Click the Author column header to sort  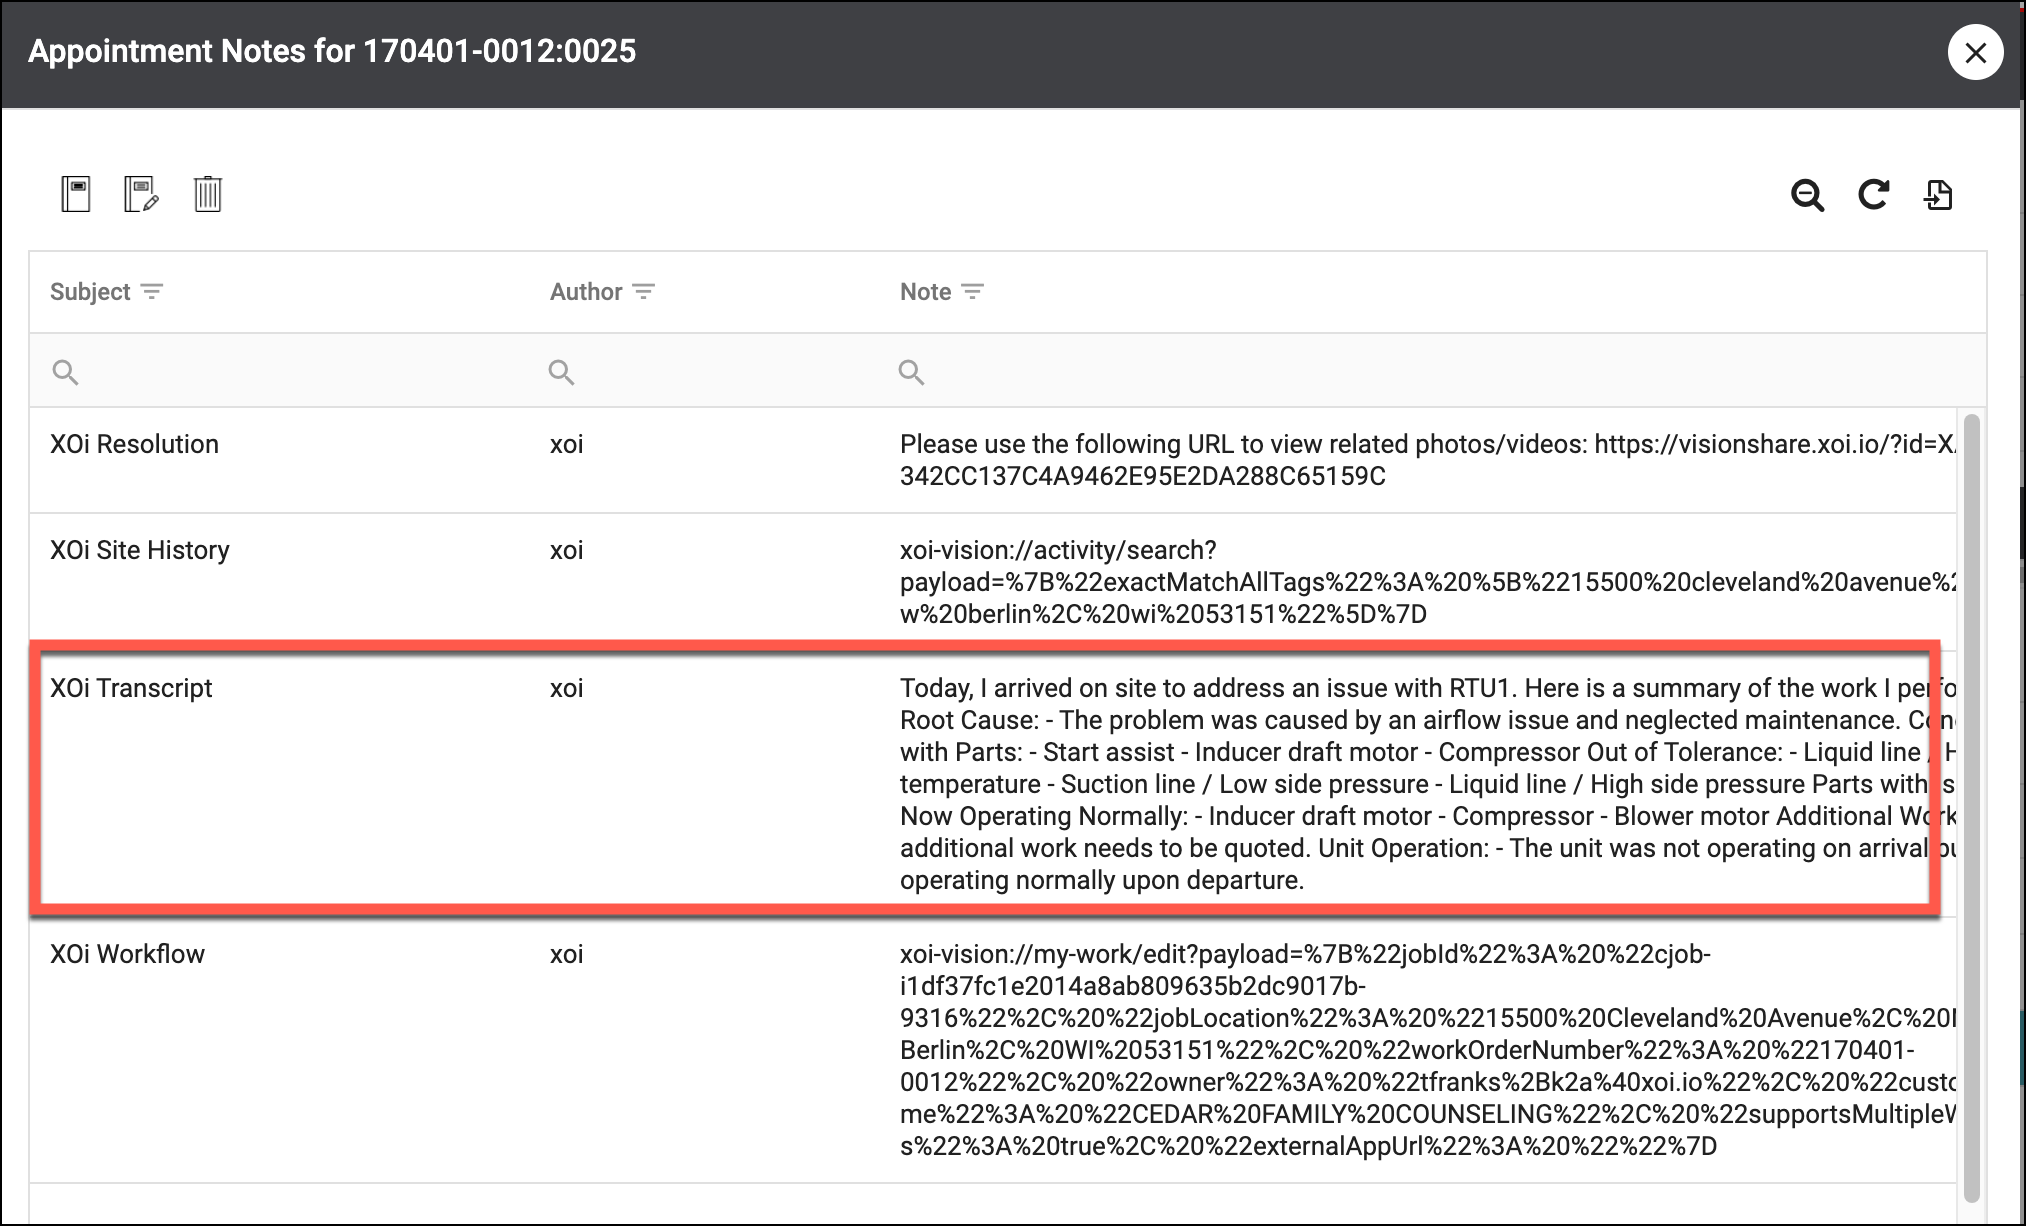pyautogui.click(x=586, y=292)
